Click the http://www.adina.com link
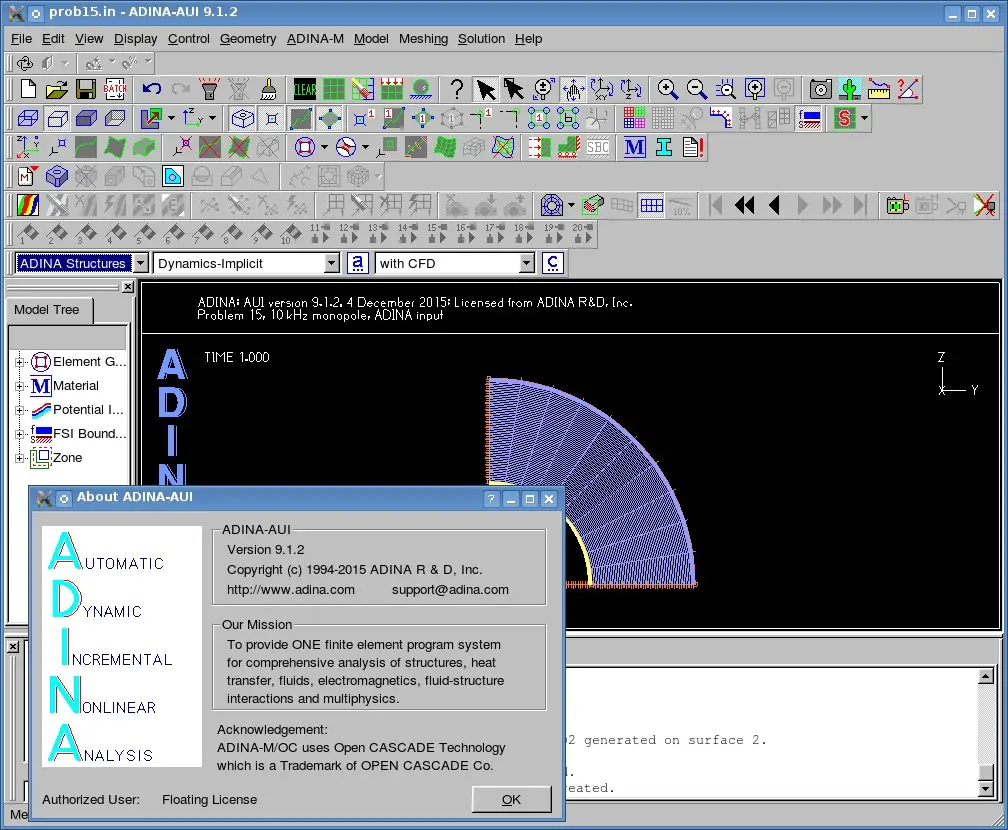1008x830 pixels. click(x=290, y=590)
